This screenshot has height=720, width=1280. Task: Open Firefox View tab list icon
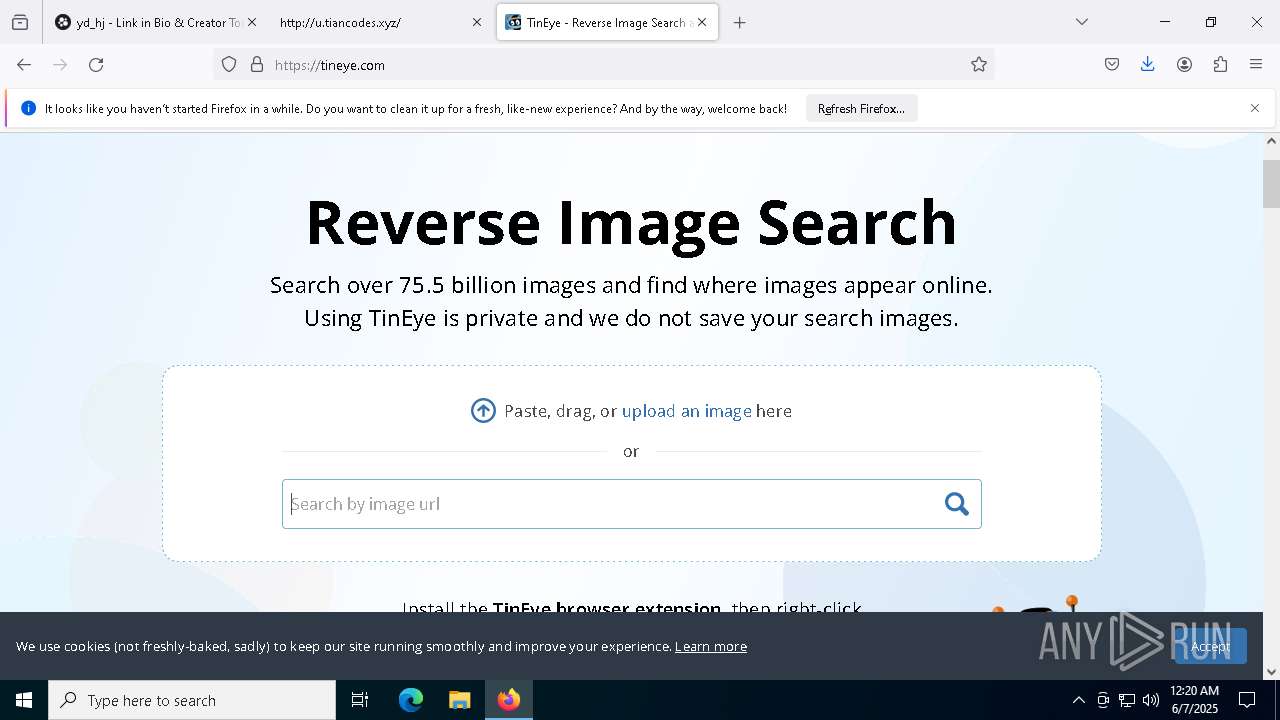20,22
